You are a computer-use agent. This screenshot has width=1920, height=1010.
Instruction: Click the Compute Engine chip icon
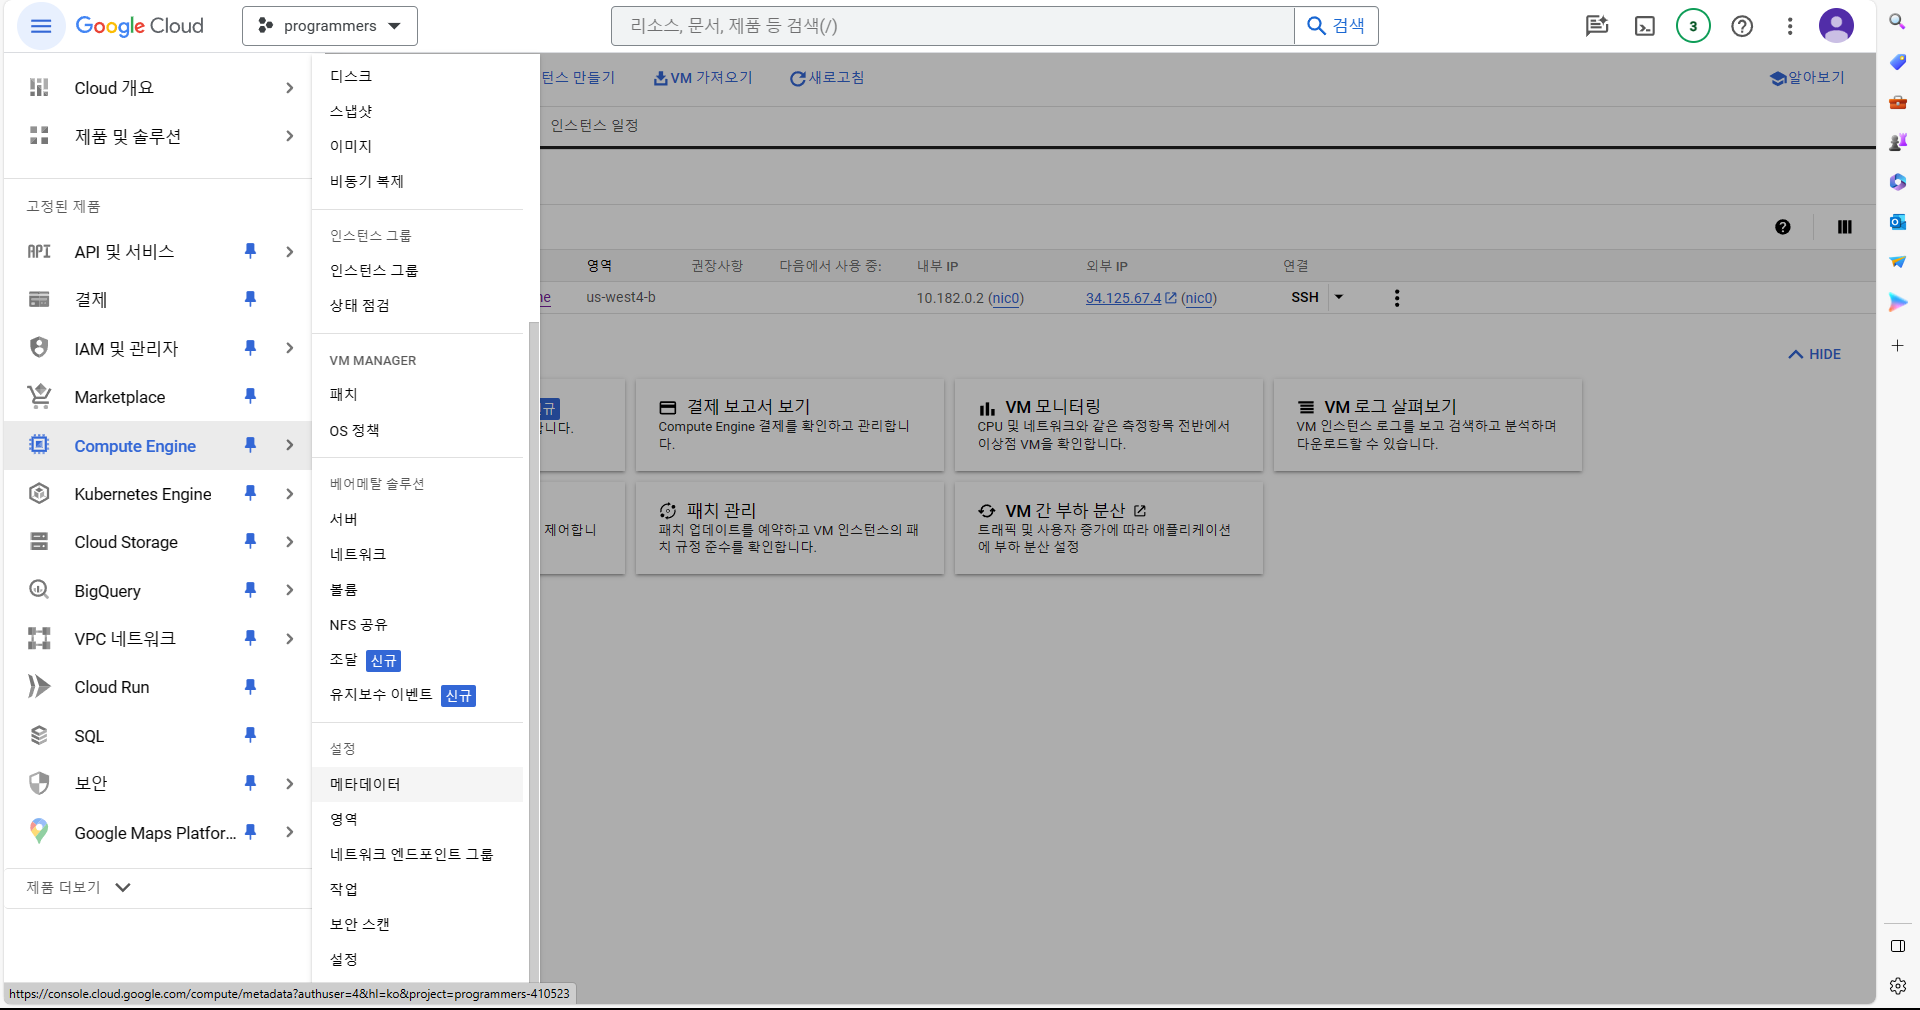click(39, 445)
